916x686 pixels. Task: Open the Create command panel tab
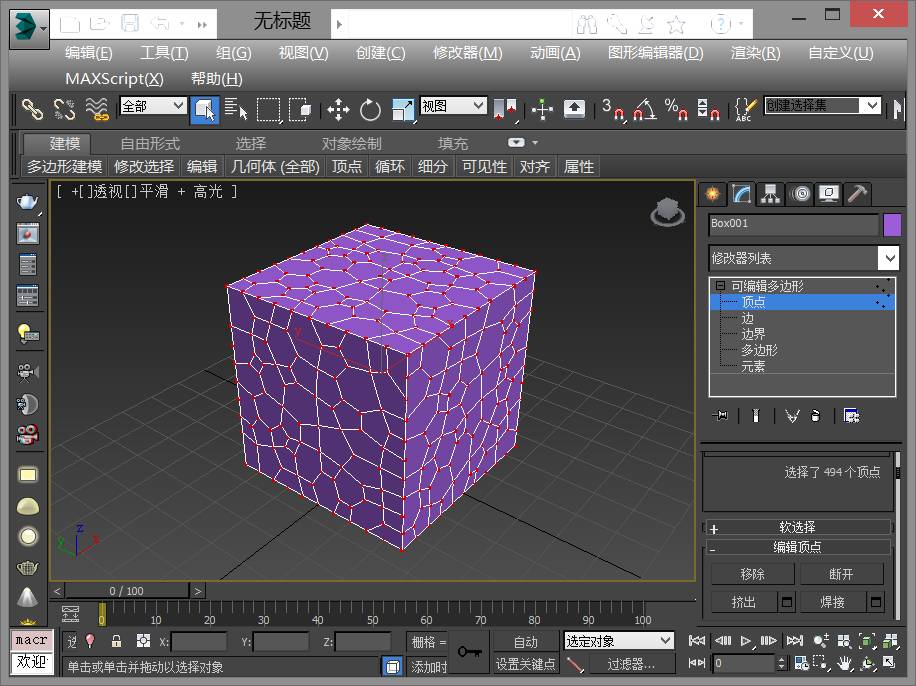(713, 194)
